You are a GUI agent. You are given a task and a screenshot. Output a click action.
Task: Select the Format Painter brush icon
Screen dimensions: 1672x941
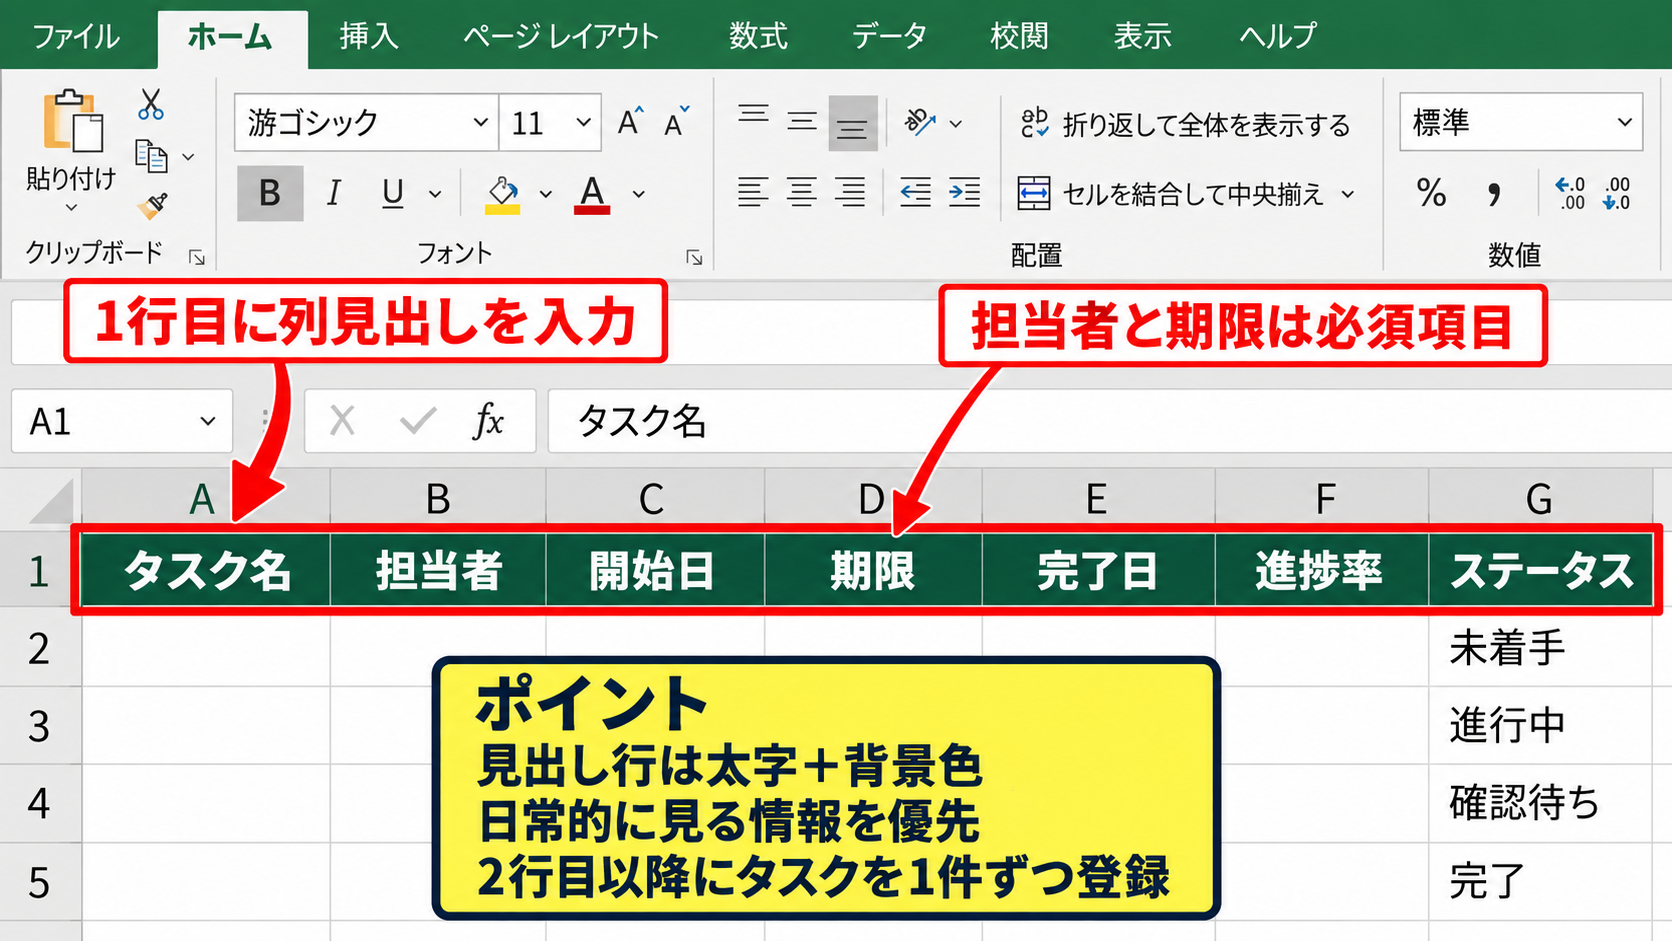coord(152,206)
